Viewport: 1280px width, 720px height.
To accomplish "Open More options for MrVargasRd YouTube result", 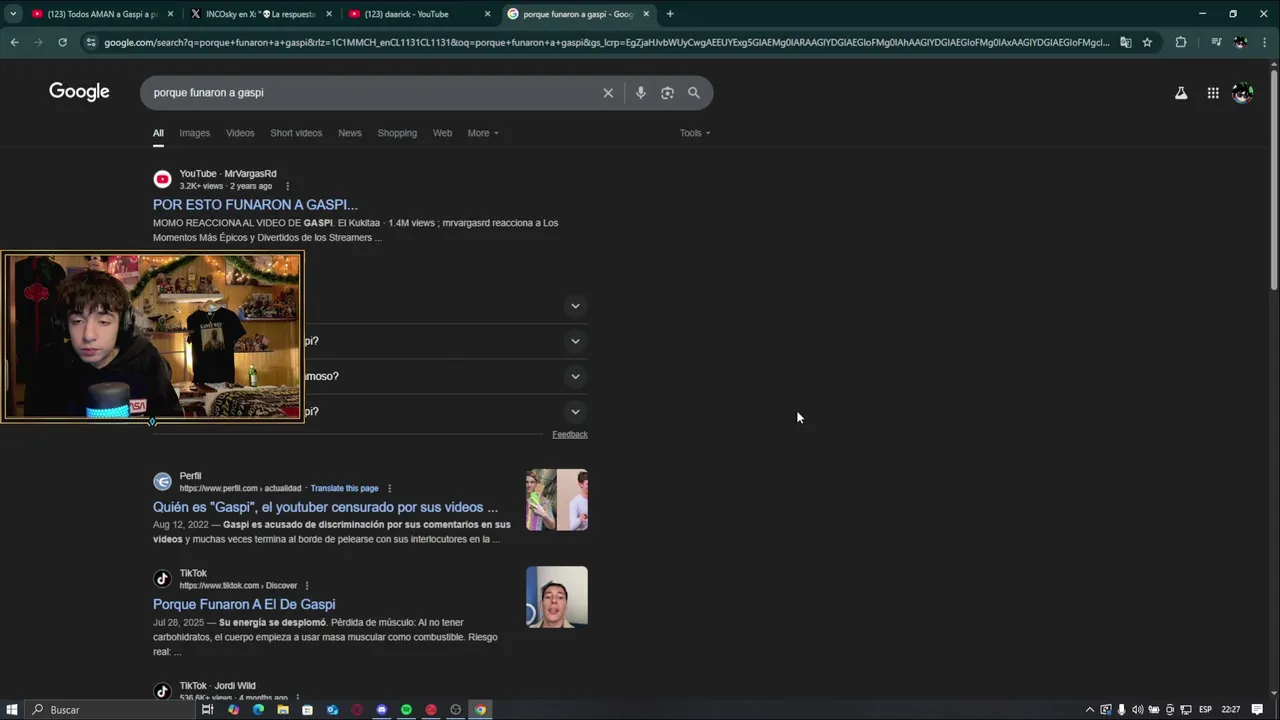I will (x=288, y=186).
